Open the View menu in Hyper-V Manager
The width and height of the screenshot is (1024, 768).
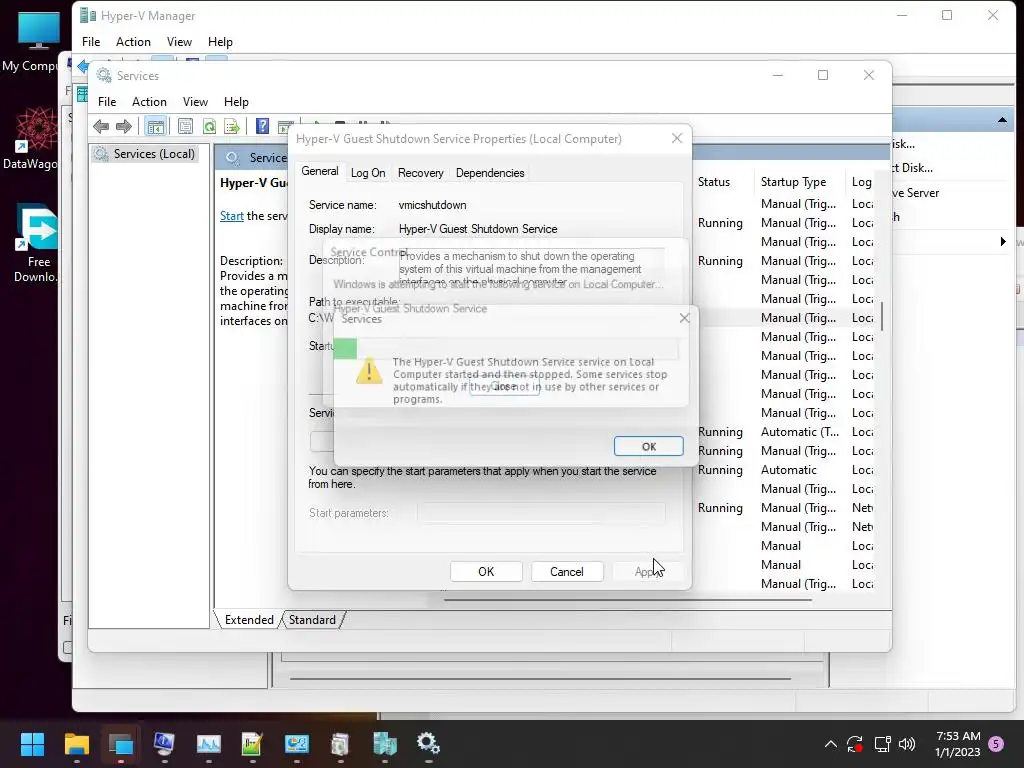point(179,42)
